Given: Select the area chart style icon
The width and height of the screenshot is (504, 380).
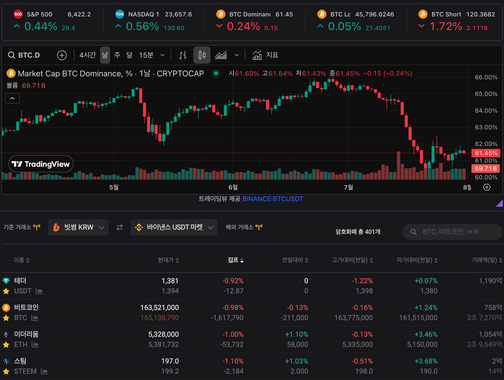Looking at the screenshot, I should (x=221, y=55).
